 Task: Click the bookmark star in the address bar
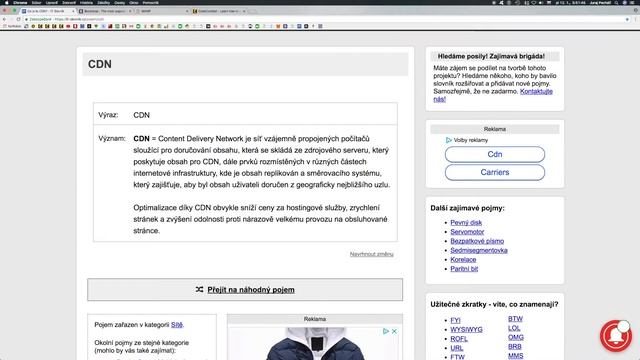pos(627,19)
